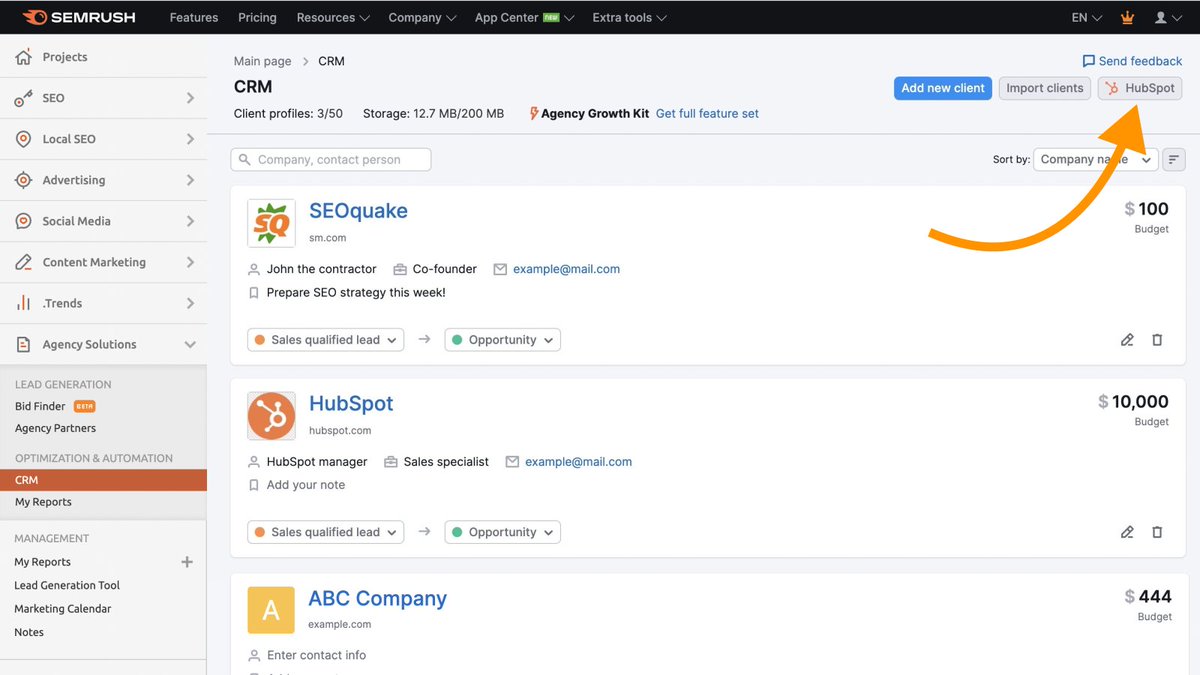Open Lead Generation Tool in sidebar
The height and width of the screenshot is (675, 1200).
pos(67,585)
